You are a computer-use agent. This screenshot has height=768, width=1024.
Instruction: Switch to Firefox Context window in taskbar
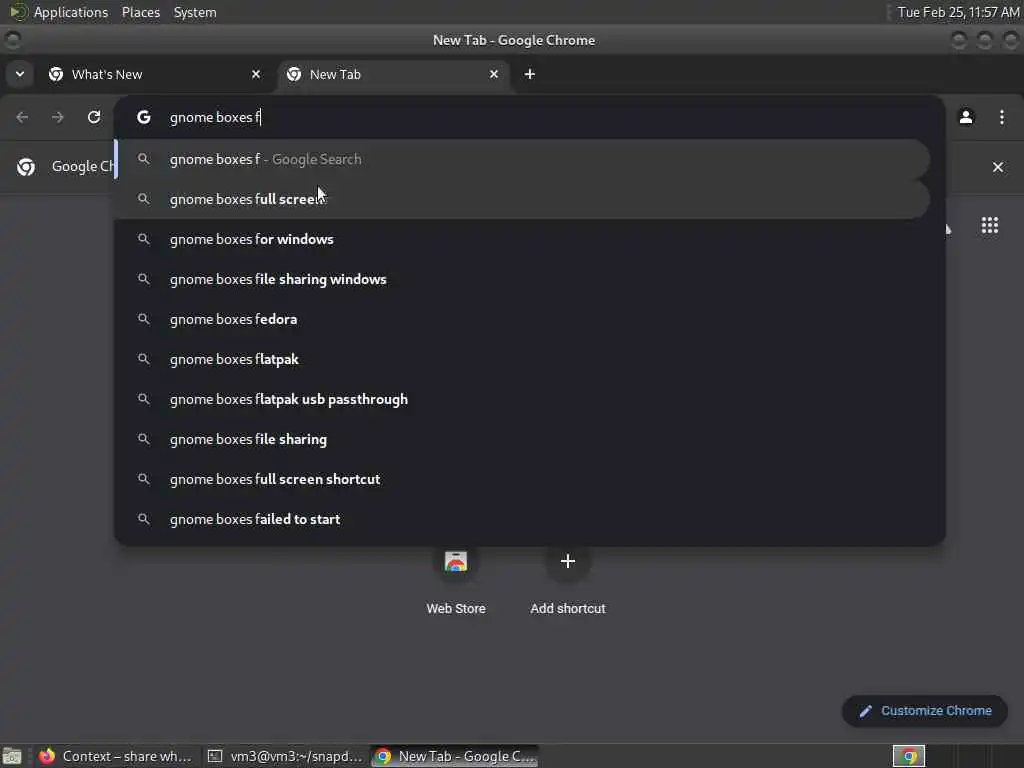tap(116, 756)
